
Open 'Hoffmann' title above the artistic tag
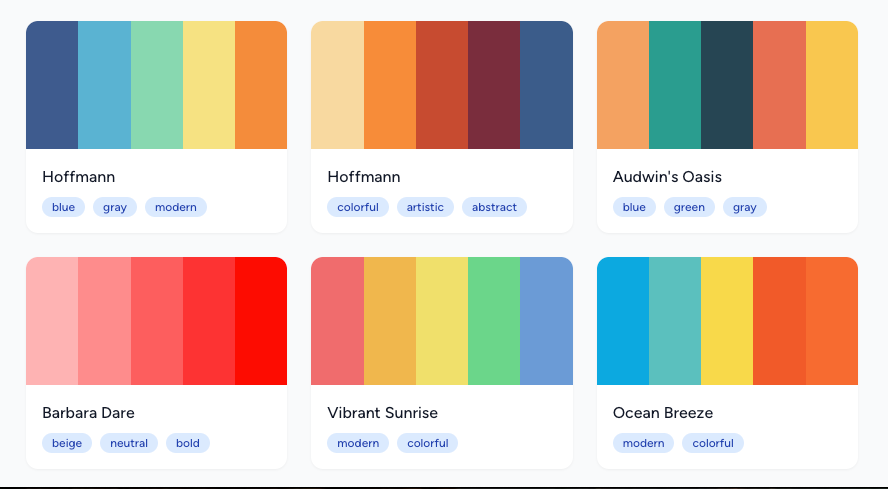tap(364, 177)
